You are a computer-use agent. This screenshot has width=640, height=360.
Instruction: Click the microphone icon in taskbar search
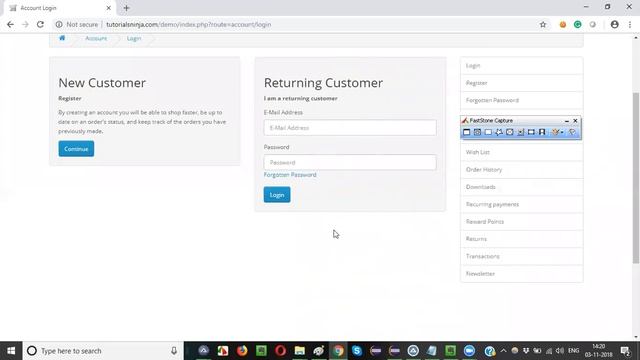pos(174,351)
